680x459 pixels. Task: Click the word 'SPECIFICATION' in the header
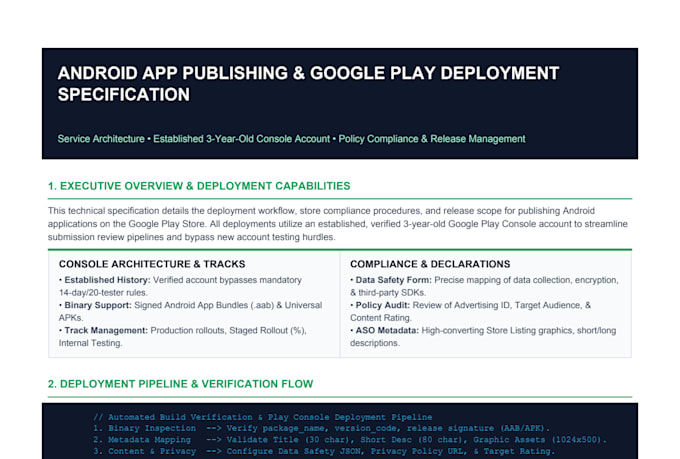coord(124,95)
